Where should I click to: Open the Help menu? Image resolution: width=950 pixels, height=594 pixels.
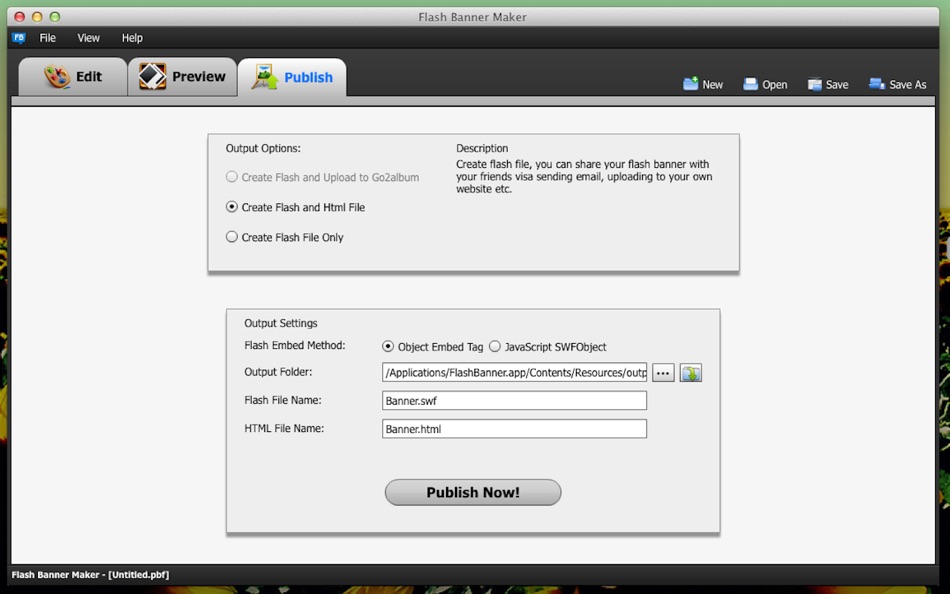tap(132, 38)
